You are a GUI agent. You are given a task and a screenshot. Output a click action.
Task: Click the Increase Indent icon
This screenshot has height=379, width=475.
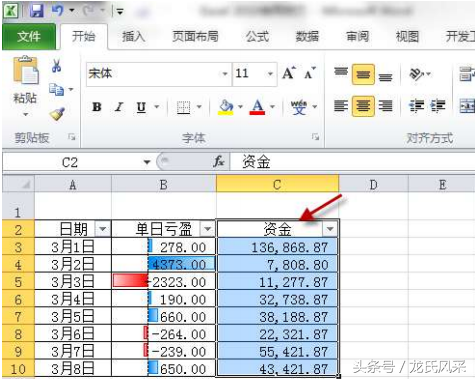click(438, 106)
